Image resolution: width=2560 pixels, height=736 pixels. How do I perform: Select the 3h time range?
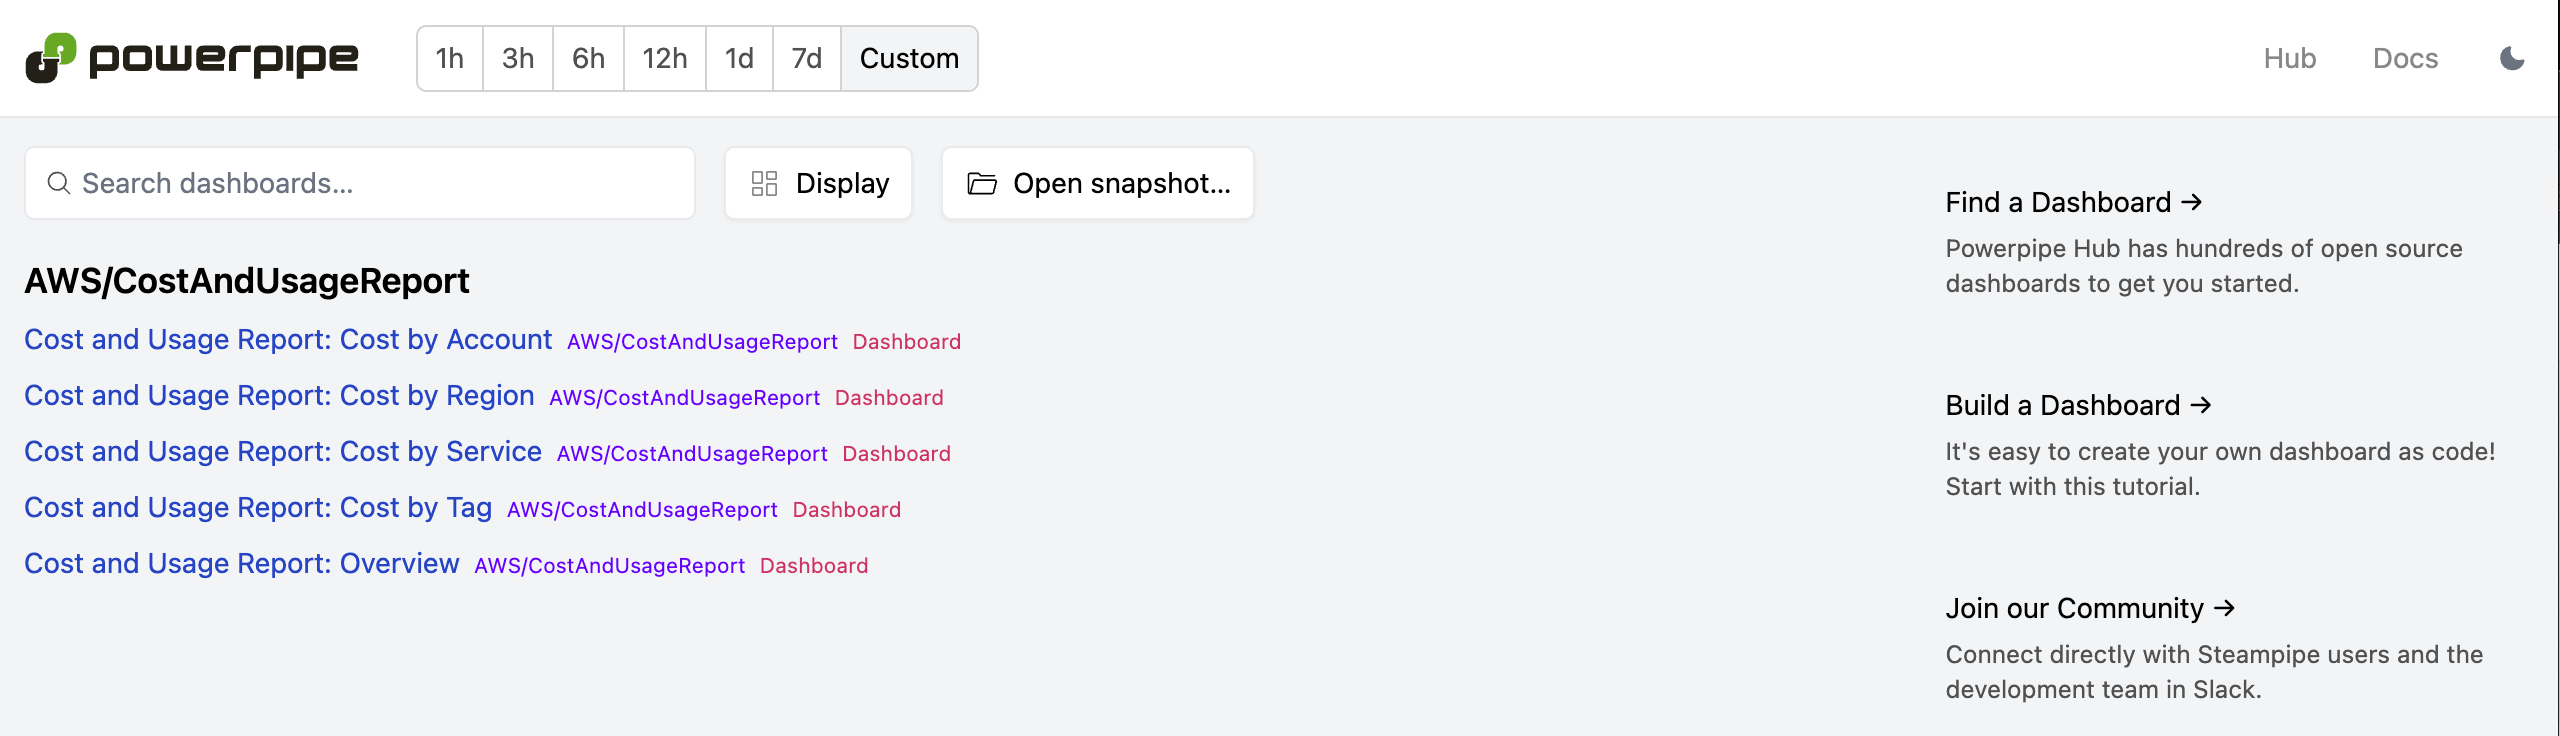tap(518, 59)
